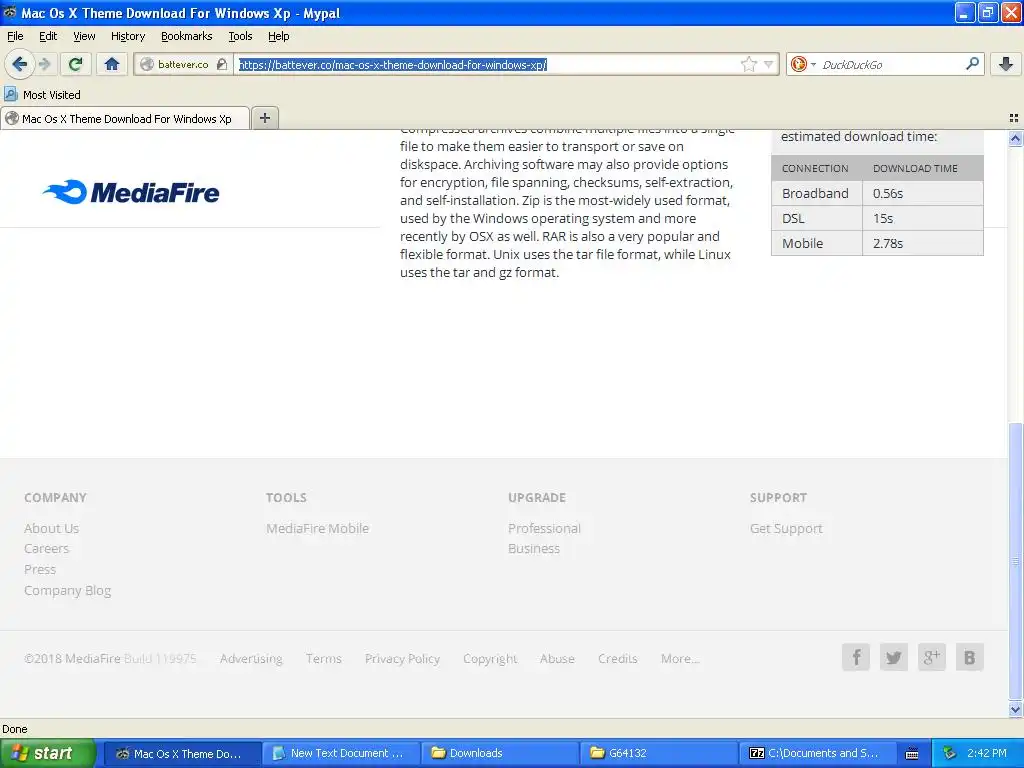Open the Edit menu
This screenshot has height=768, width=1024.
[48, 36]
